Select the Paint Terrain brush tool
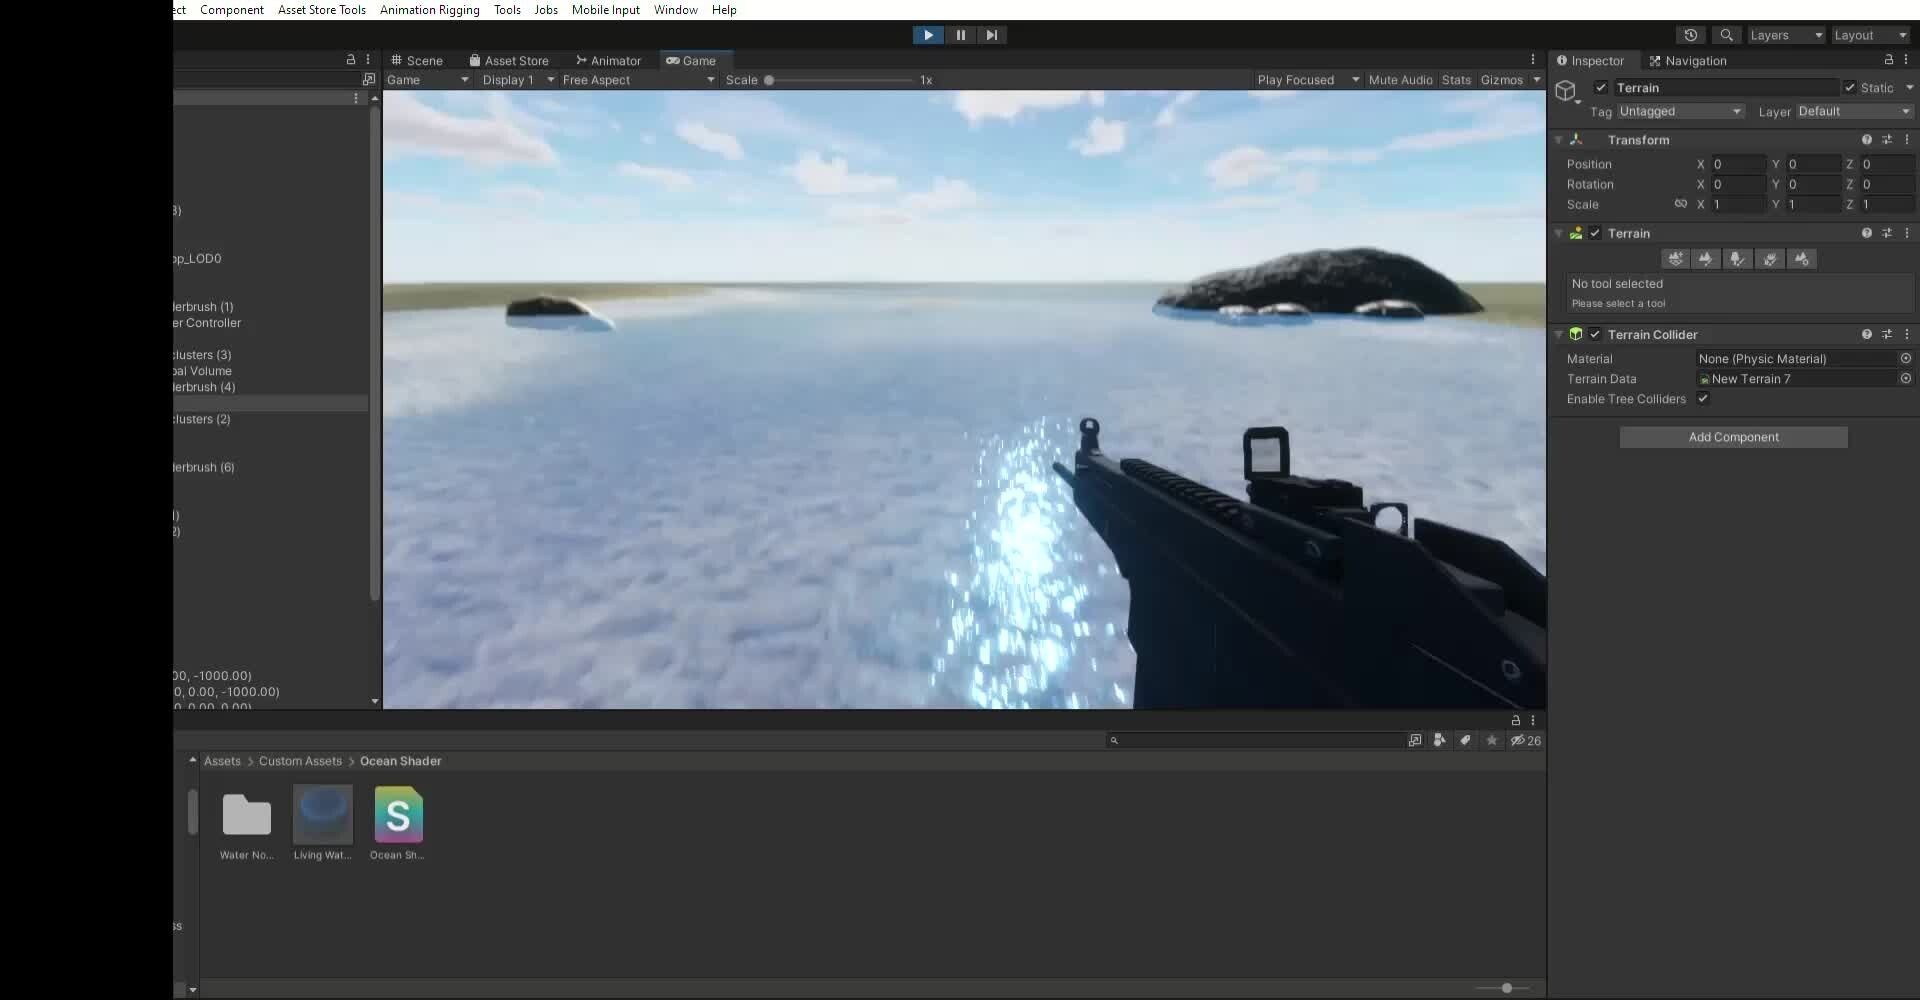This screenshot has height=1000, width=1920. 1706,259
